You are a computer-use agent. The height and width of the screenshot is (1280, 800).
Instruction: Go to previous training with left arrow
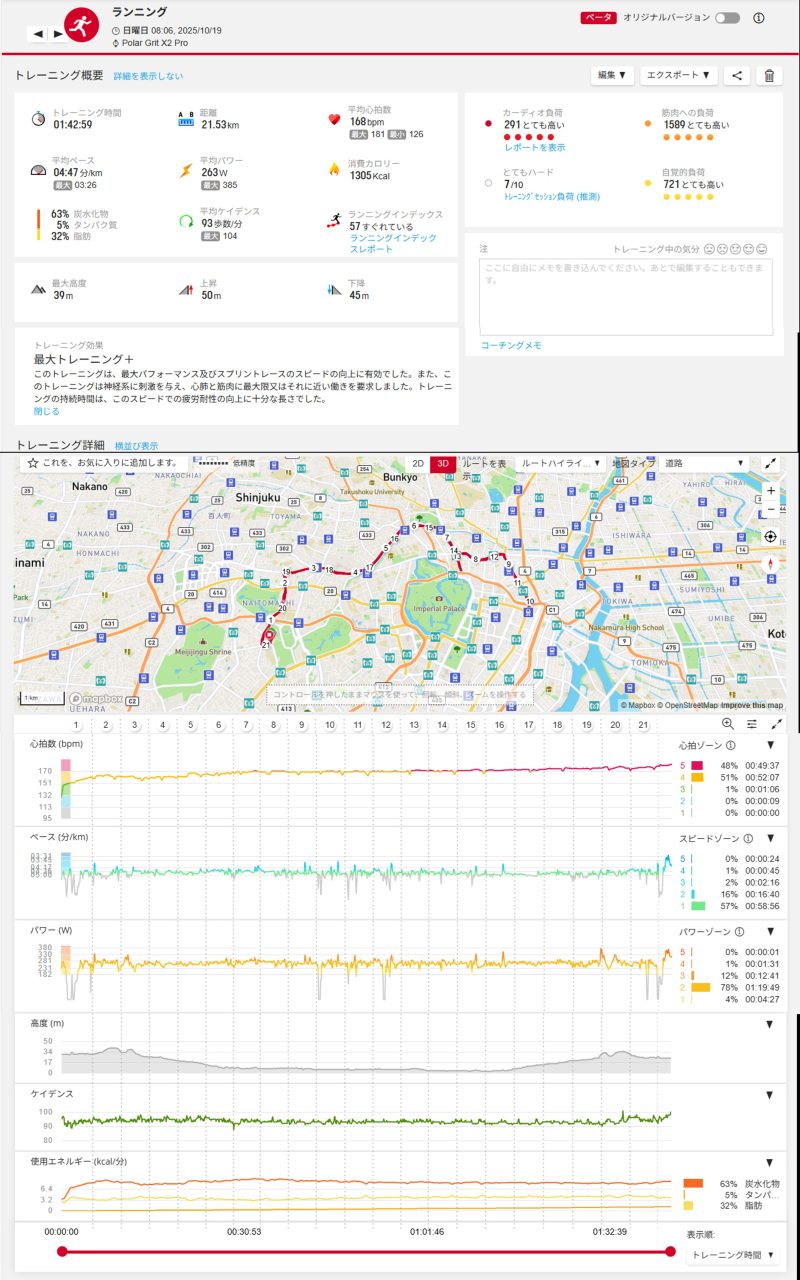tap(38, 33)
